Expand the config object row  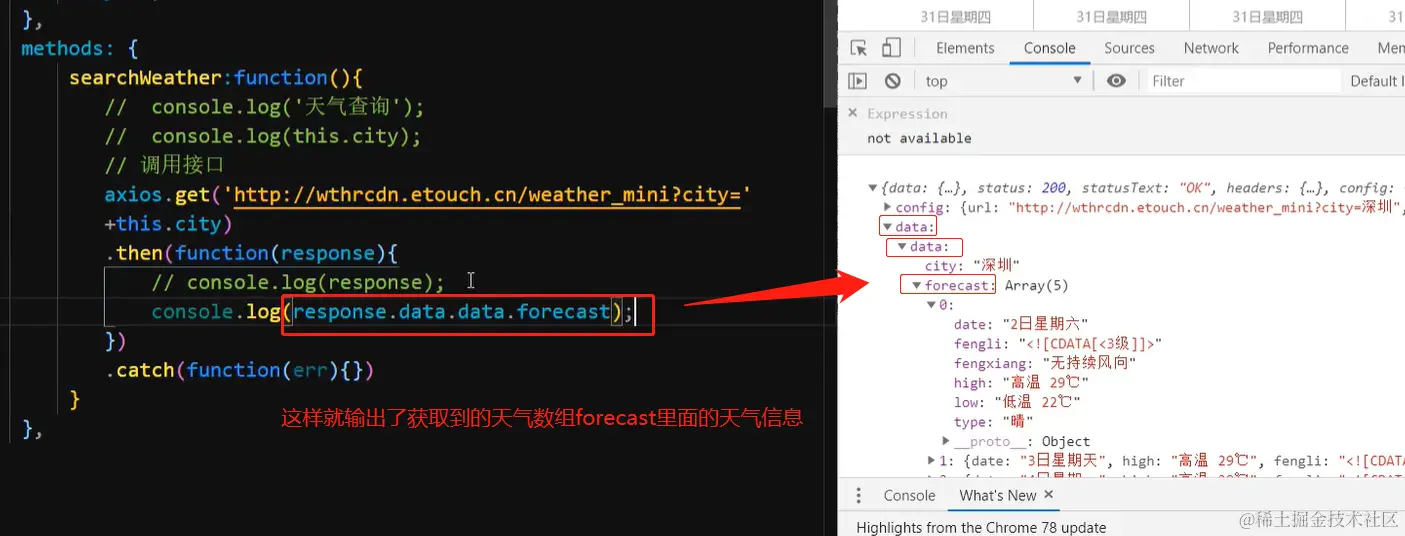[887, 208]
